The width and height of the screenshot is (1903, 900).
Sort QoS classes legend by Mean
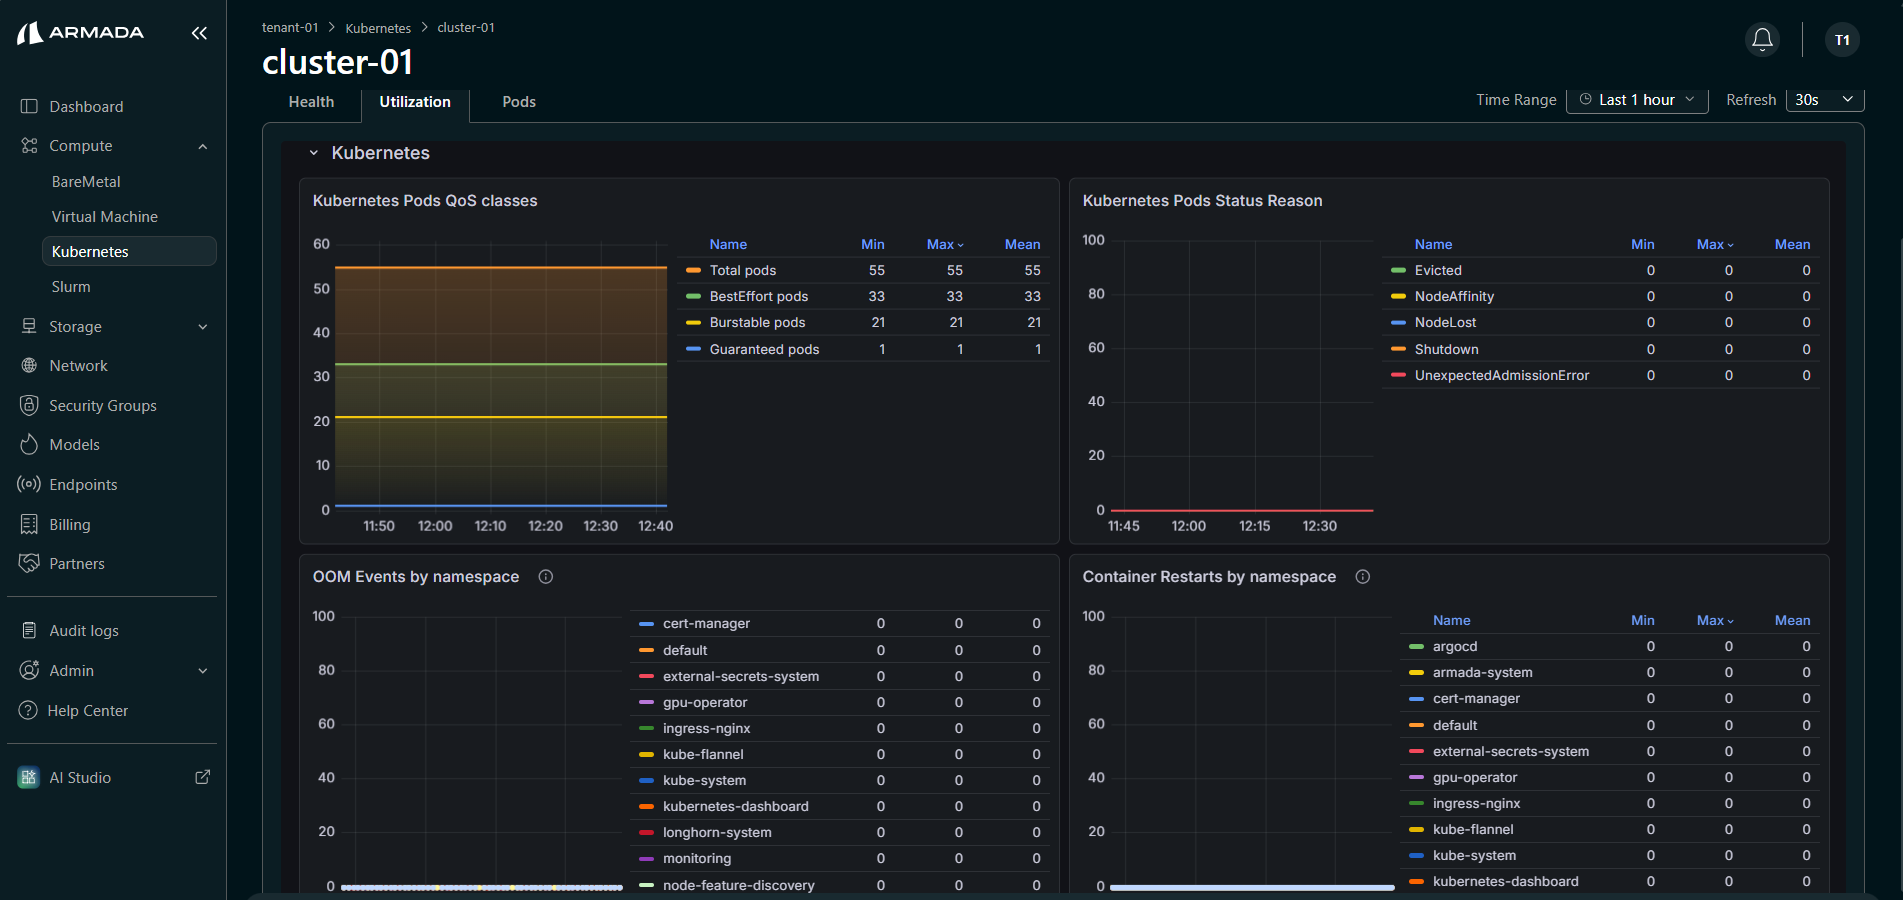(1022, 245)
